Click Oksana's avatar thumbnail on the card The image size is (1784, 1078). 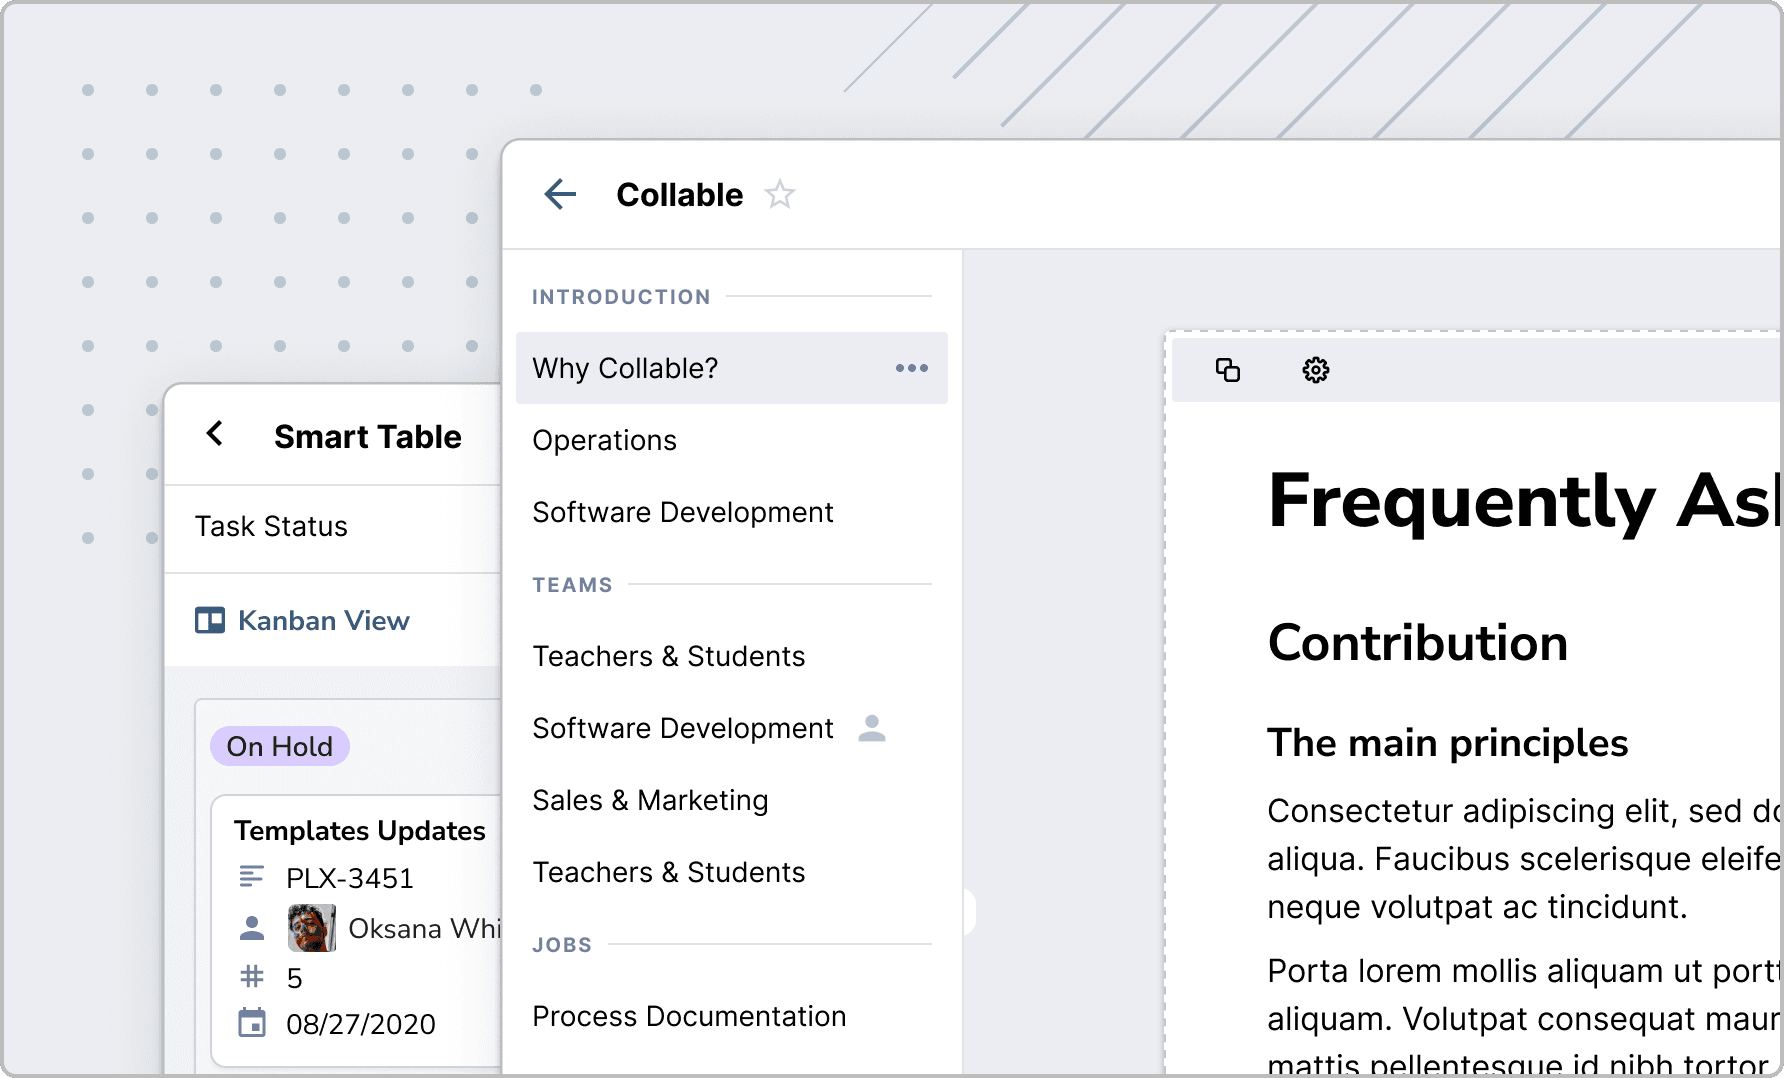tap(312, 928)
